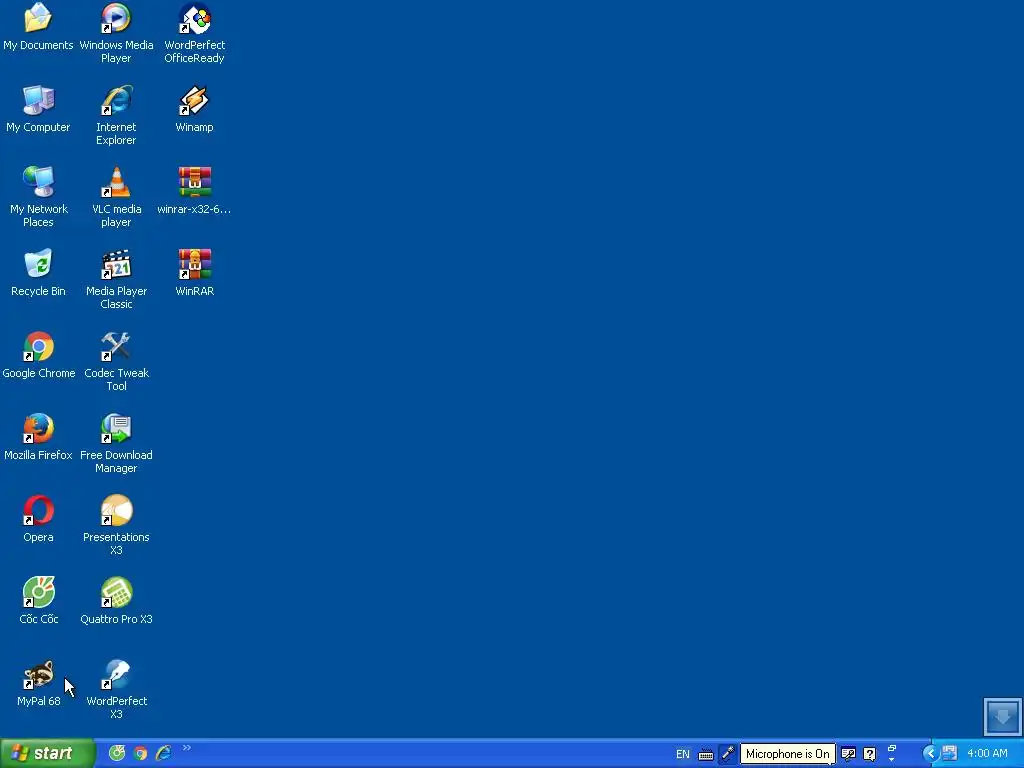The width and height of the screenshot is (1024, 768).
Task: Show hidden notification area icons
Action: (x=931, y=754)
